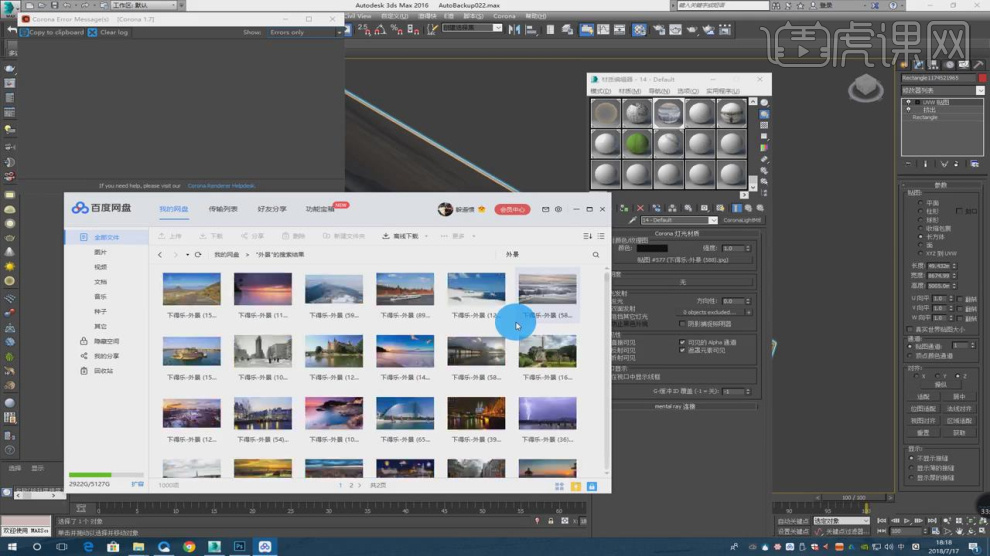
Task: Go back with the left arrow in Baidu Netdisk
Action: click(x=160, y=254)
